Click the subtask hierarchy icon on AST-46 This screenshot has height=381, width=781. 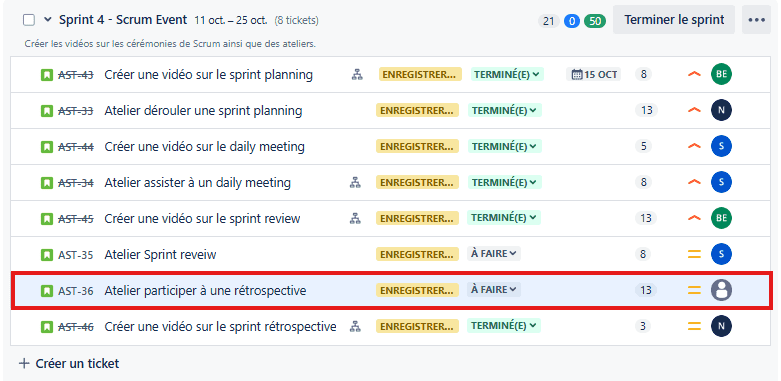coord(355,326)
